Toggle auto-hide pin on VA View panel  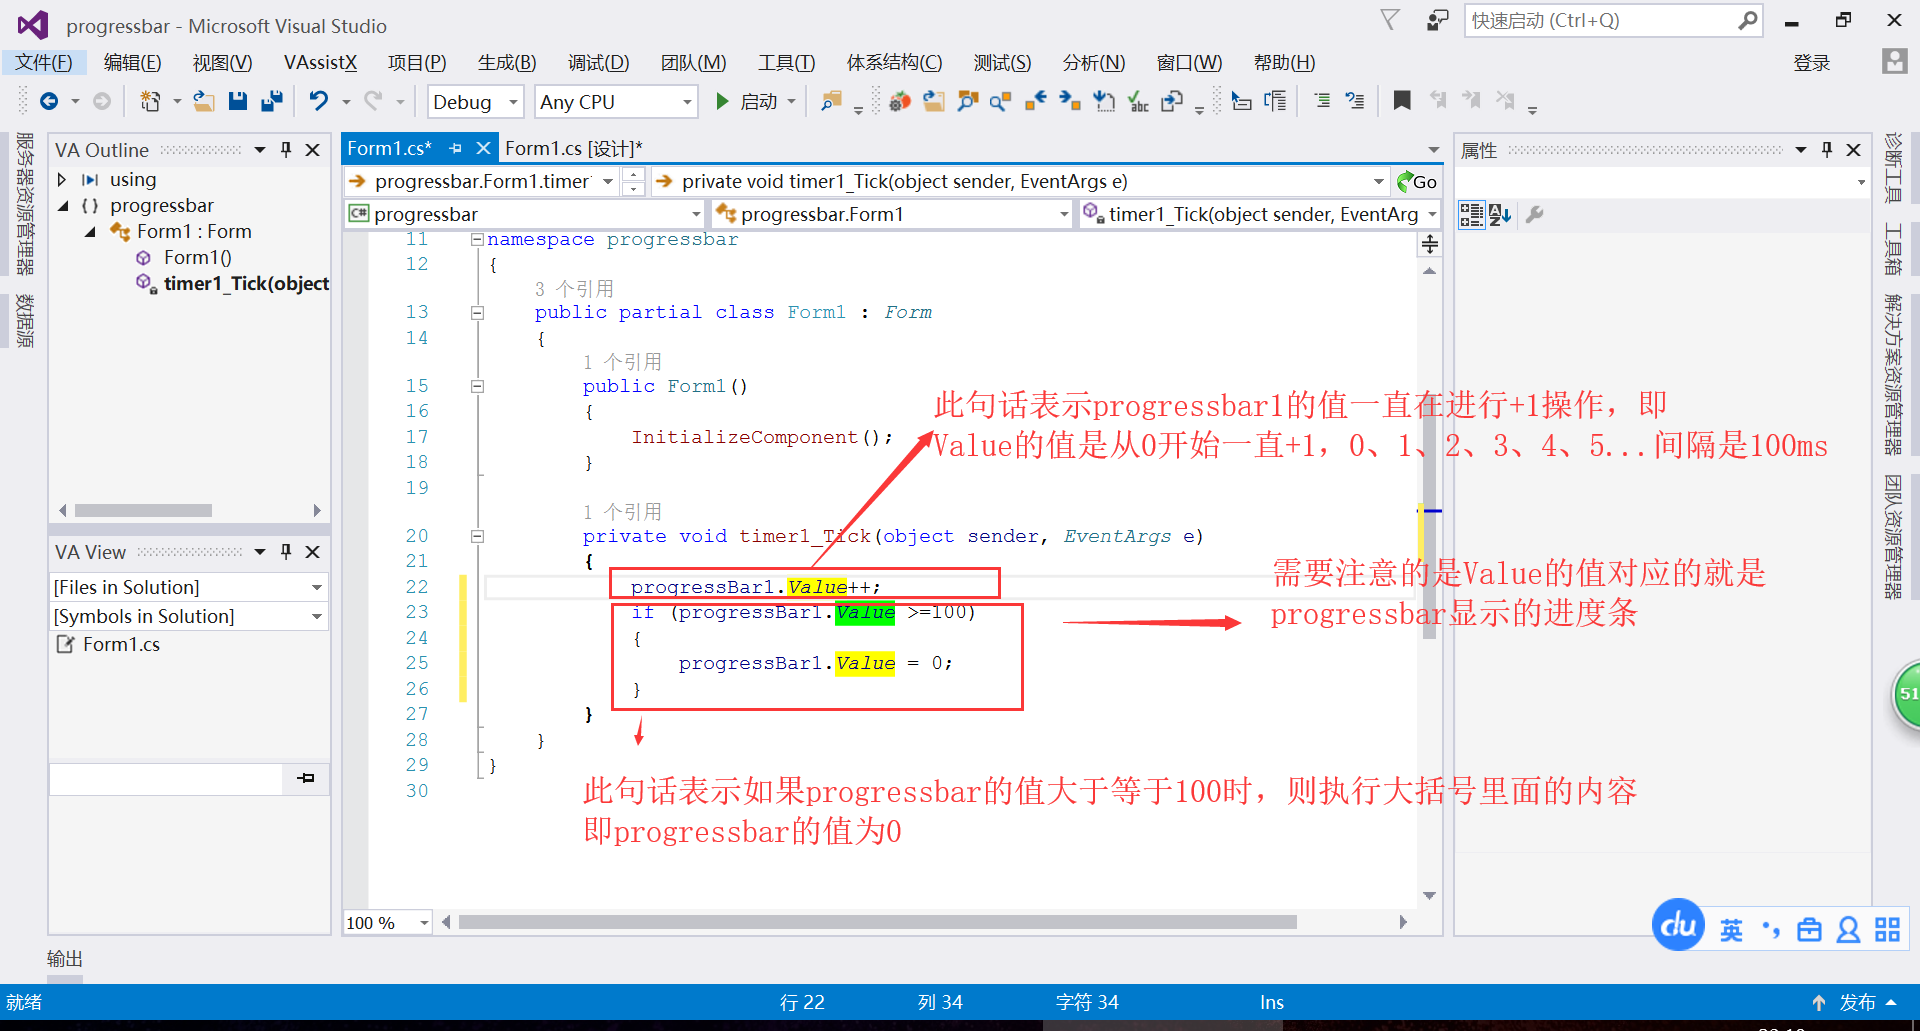(286, 552)
